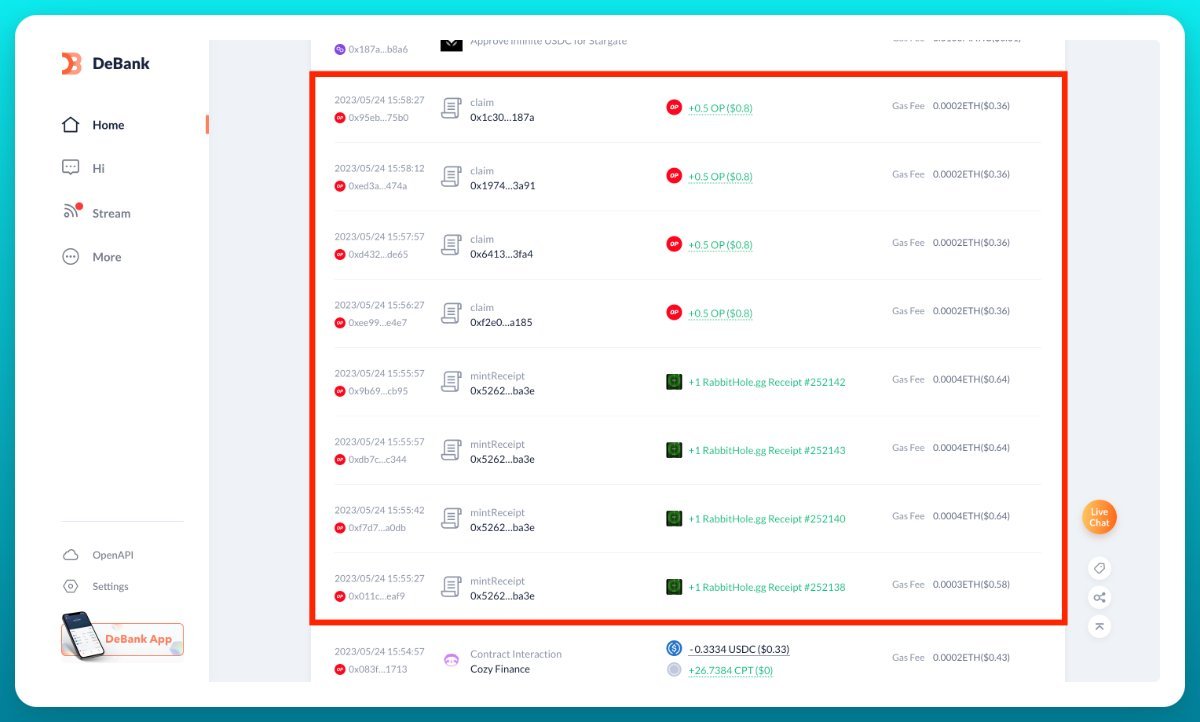Open RabbitHole.gg Receipt #252143
This screenshot has height=722, width=1200.
point(767,450)
